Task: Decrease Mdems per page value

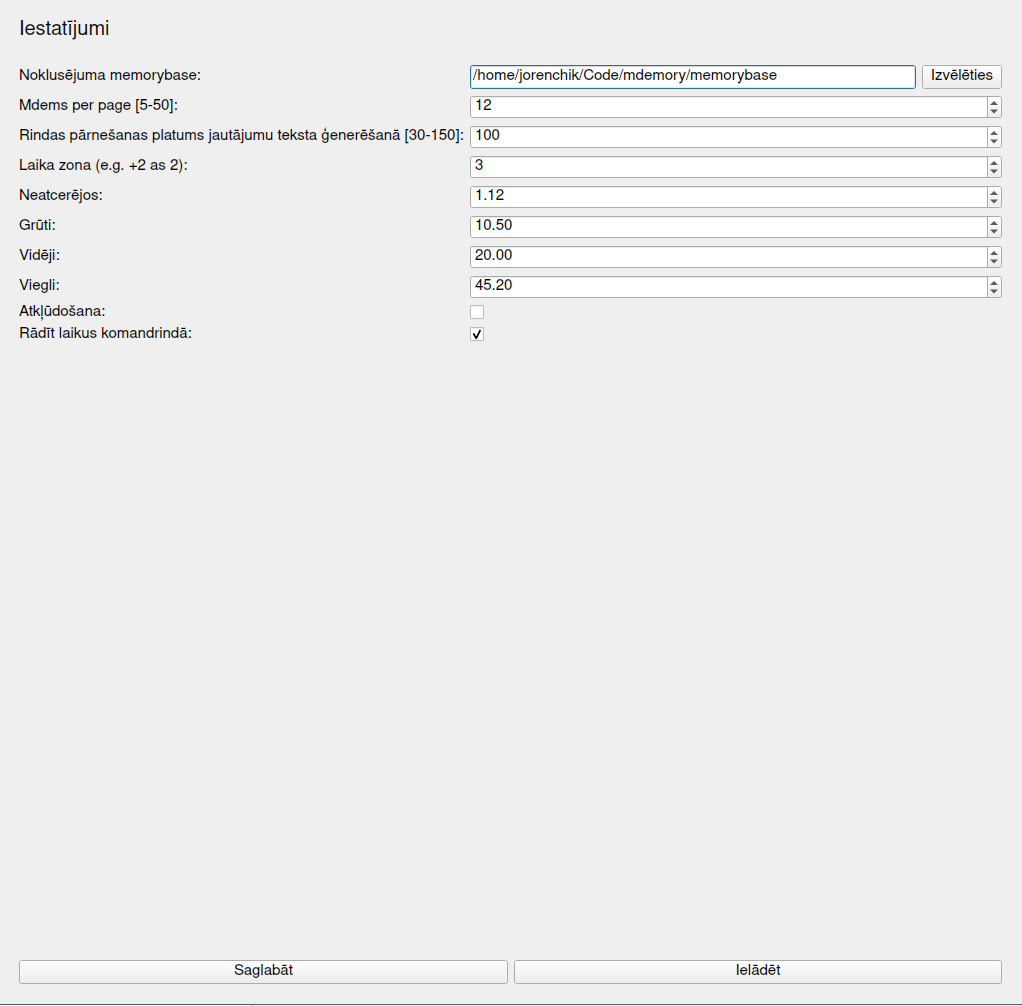Action: coord(993,112)
